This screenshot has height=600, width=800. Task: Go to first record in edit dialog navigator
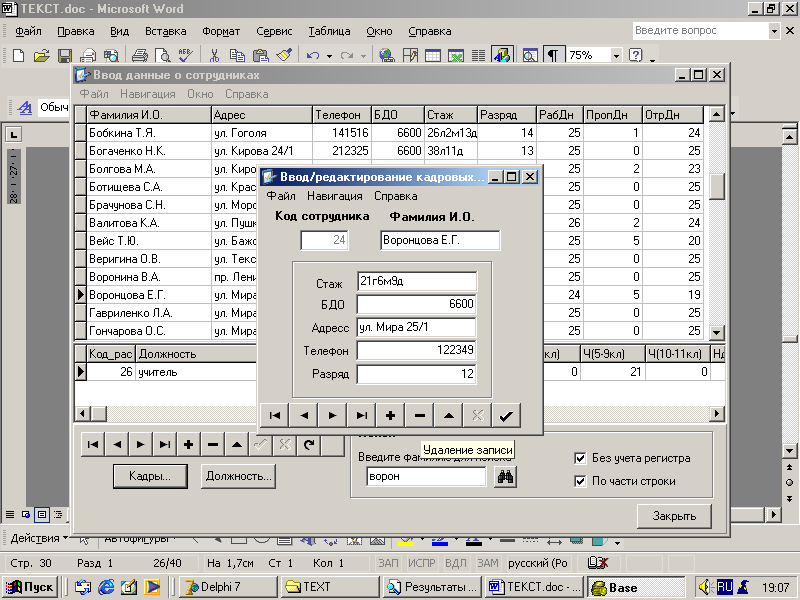274,415
